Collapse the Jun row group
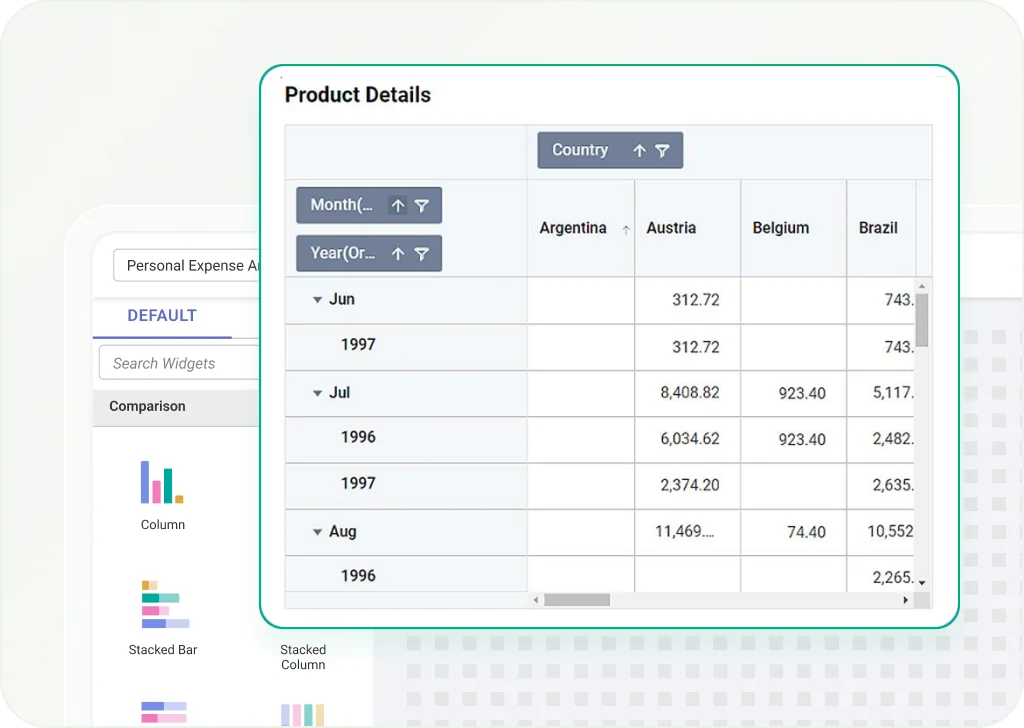Image resolution: width=1024 pixels, height=728 pixels. (x=317, y=300)
